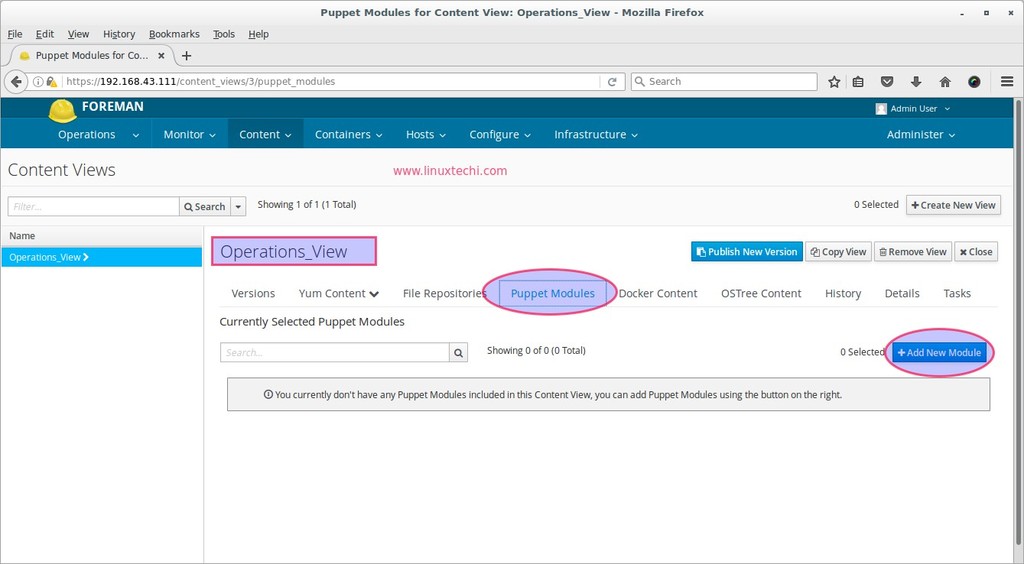Click the Firefox Search box
Screen dimensions: 1024x564
(x=724, y=82)
